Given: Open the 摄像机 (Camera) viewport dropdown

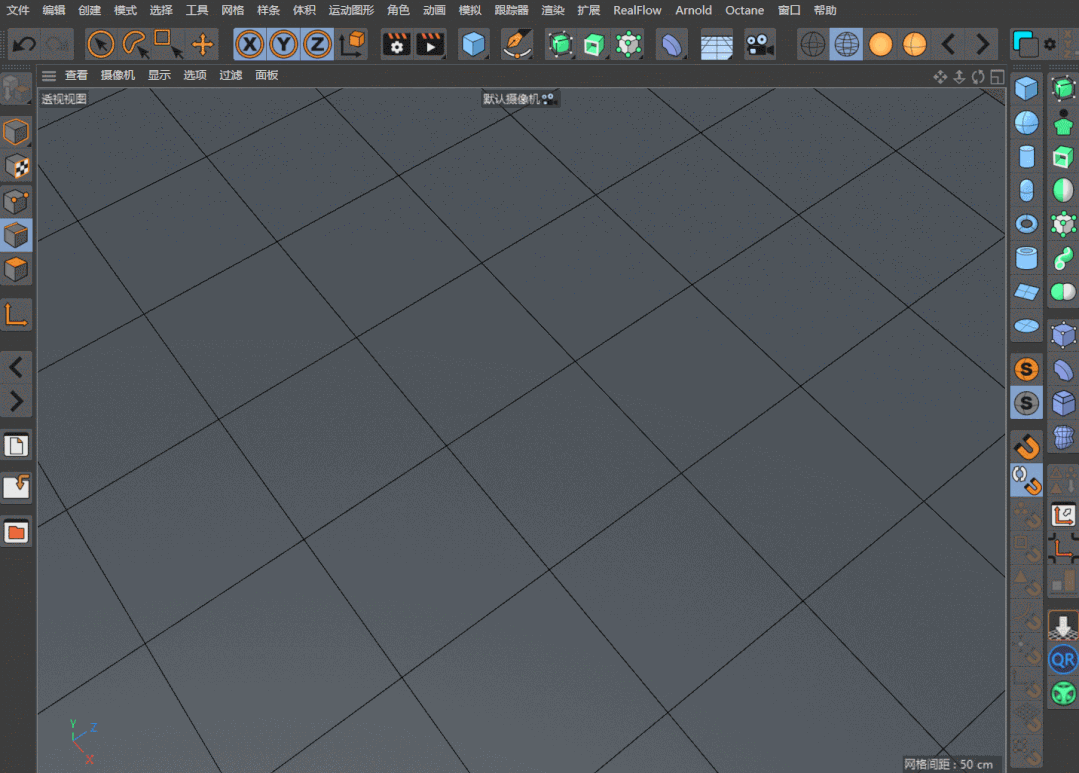Looking at the screenshot, I should pos(117,75).
